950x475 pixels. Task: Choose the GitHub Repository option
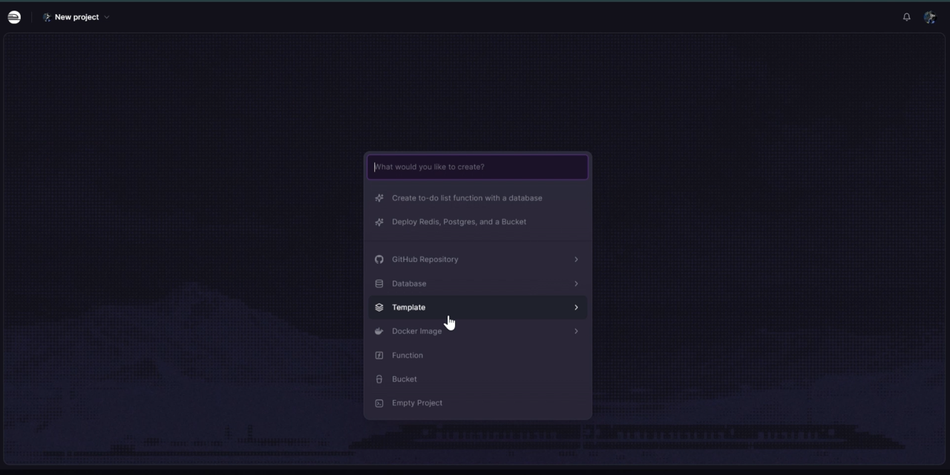pos(477,259)
